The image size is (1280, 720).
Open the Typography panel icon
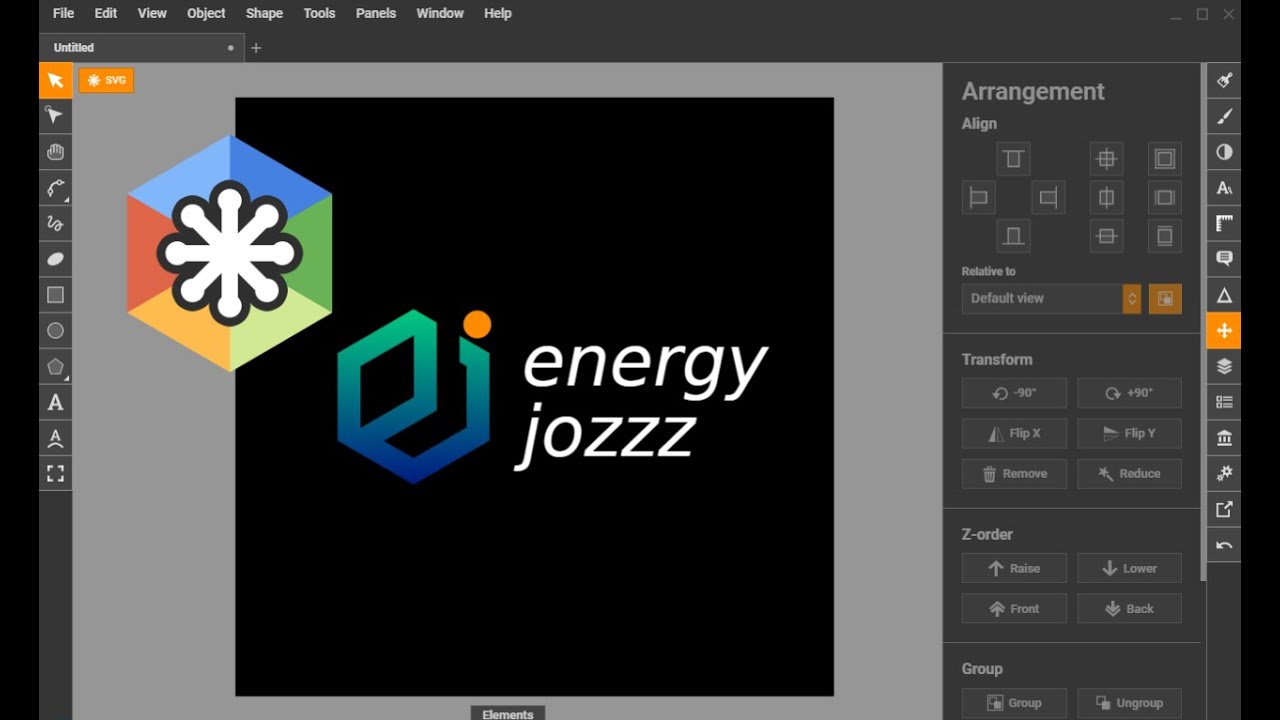tap(1224, 188)
